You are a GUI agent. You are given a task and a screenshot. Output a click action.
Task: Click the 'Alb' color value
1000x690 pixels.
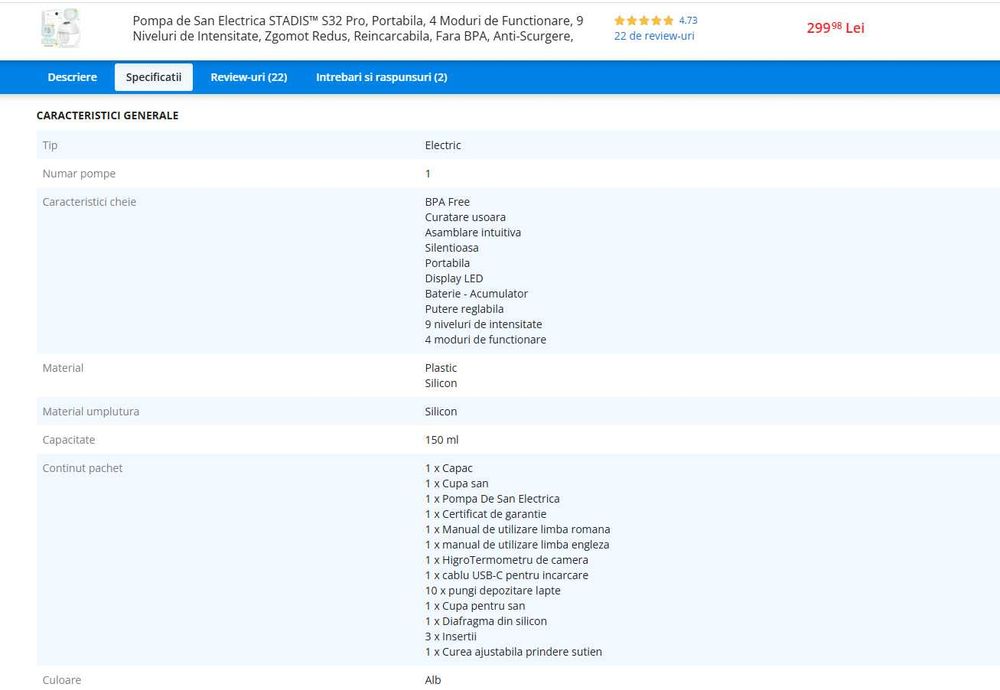(x=432, y=680)
